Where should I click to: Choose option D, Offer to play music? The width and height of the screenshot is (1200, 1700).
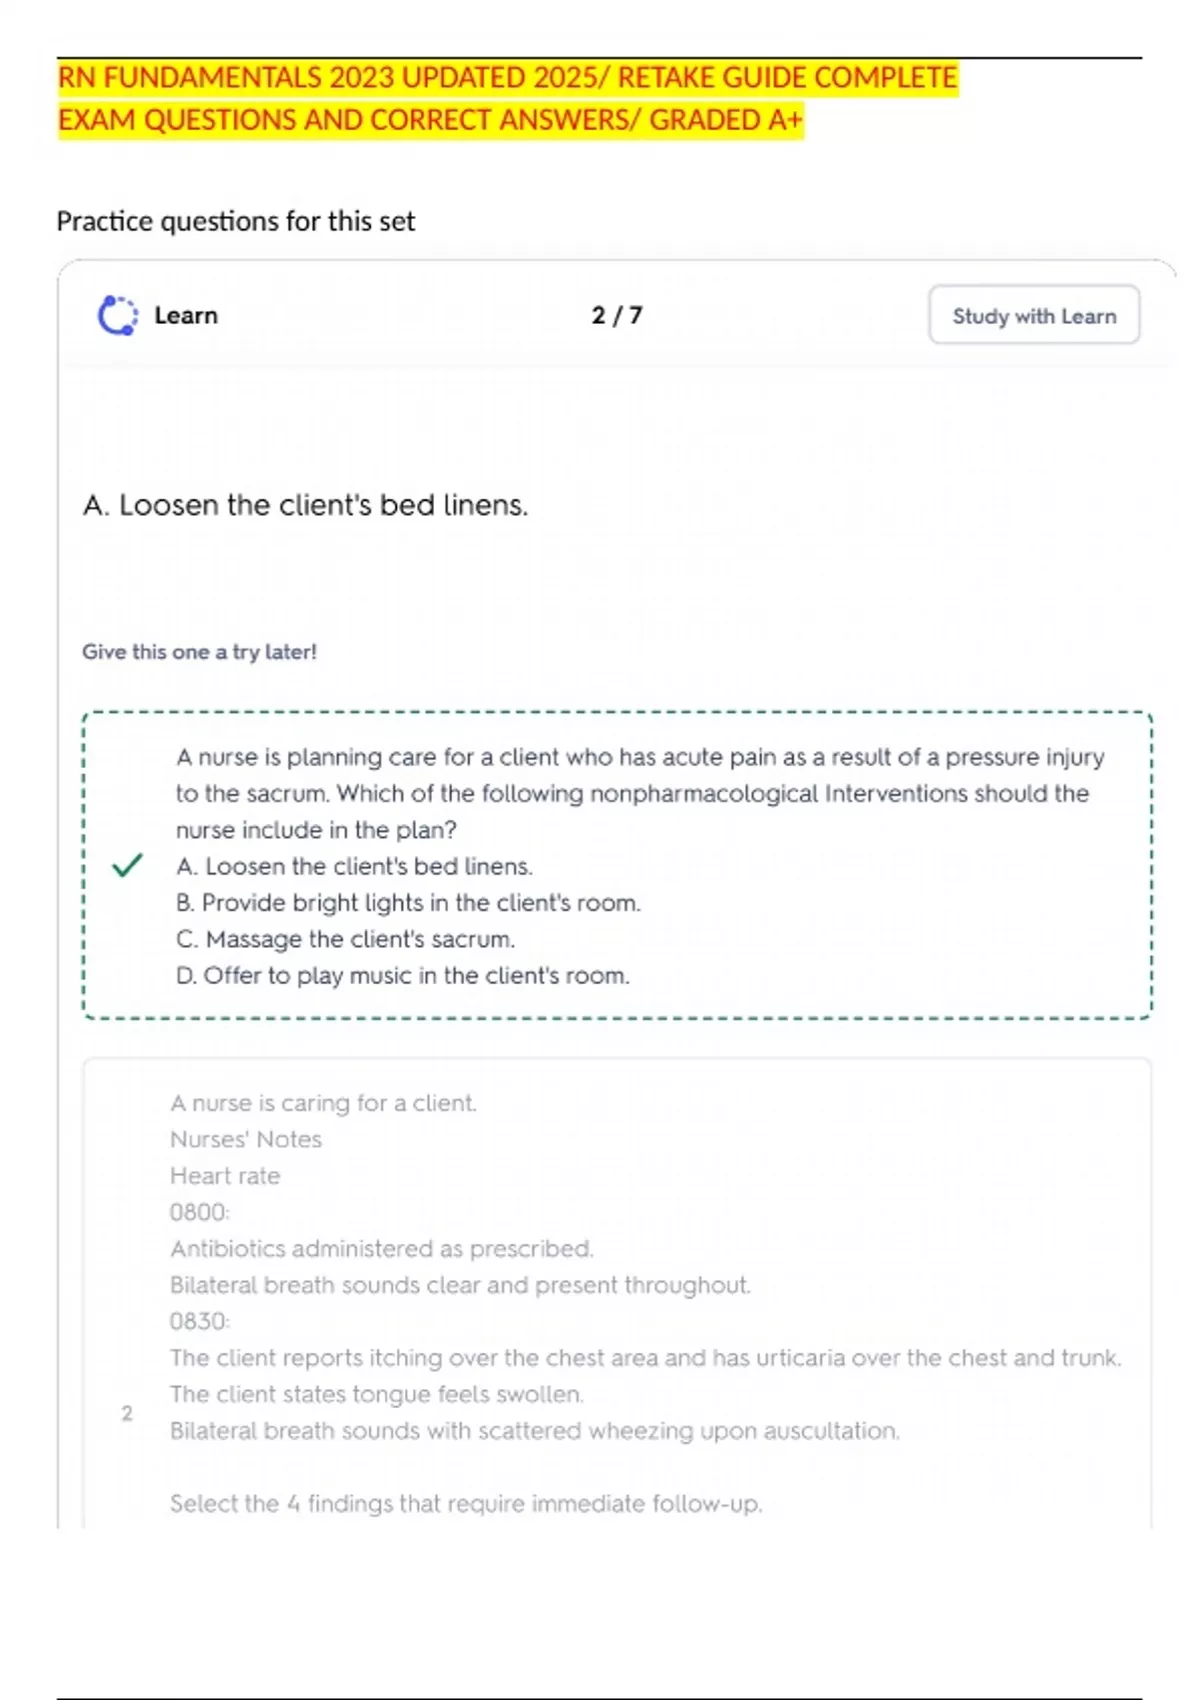pyautogui.click(x=402, y=976)
